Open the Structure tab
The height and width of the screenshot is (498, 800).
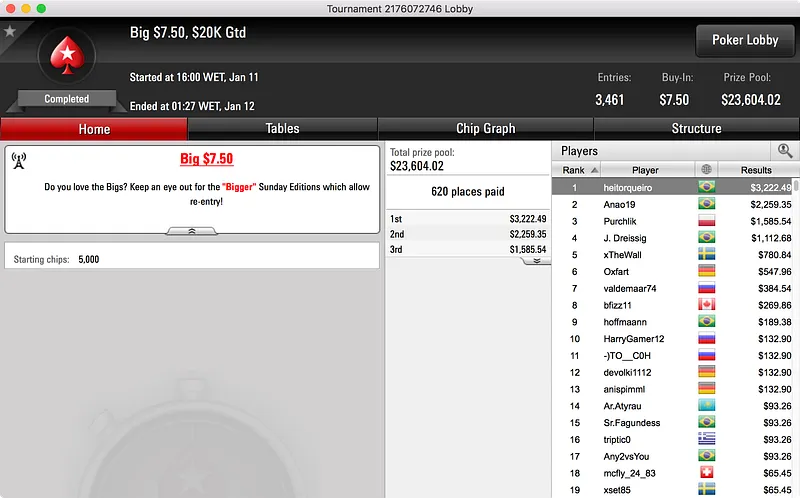tap(696, 129)
